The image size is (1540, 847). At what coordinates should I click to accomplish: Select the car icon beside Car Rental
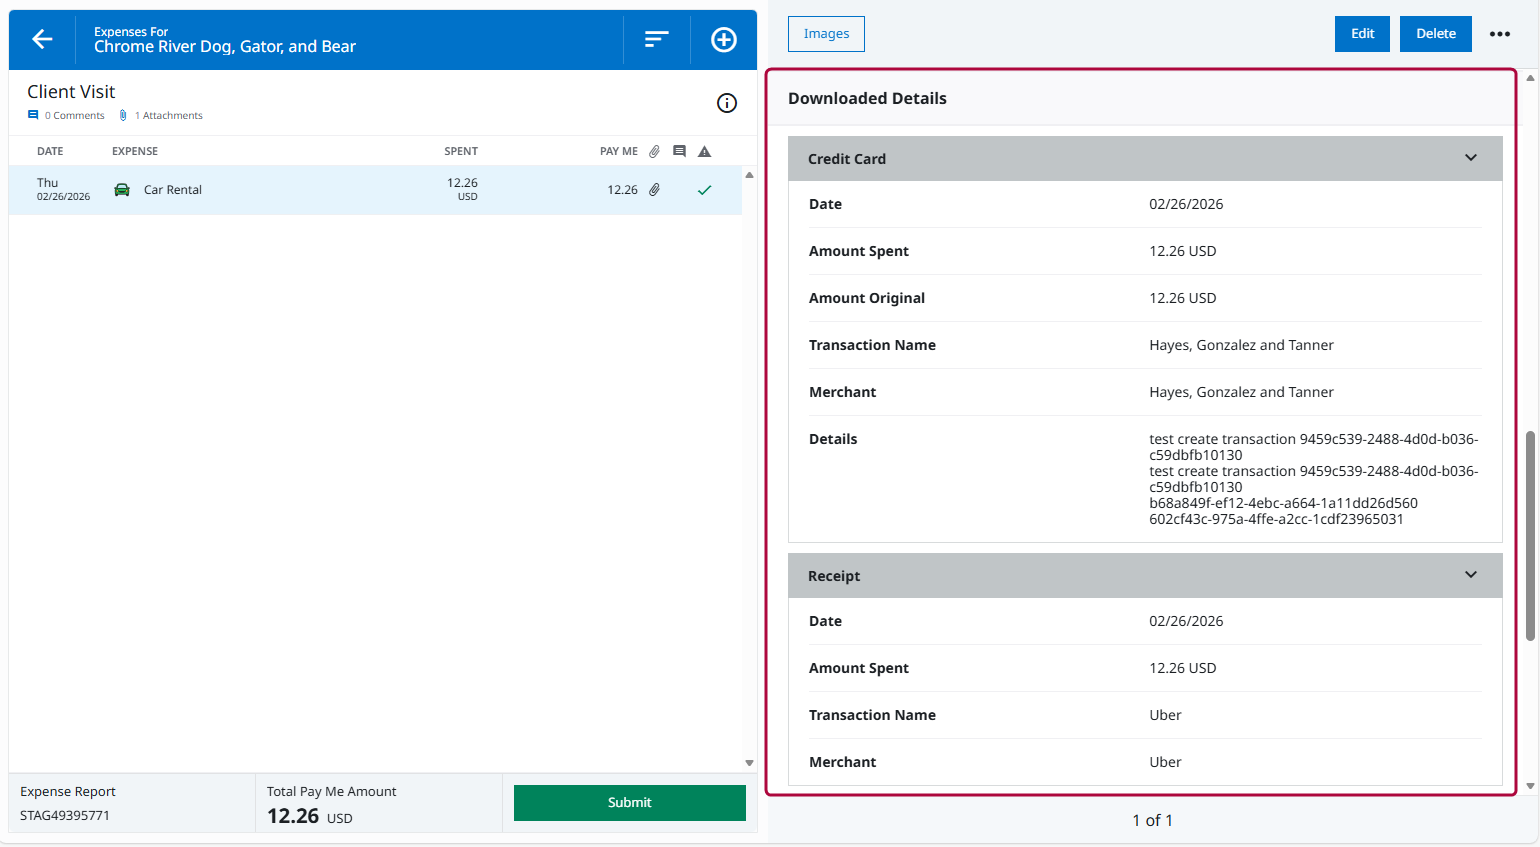point(122,189)
